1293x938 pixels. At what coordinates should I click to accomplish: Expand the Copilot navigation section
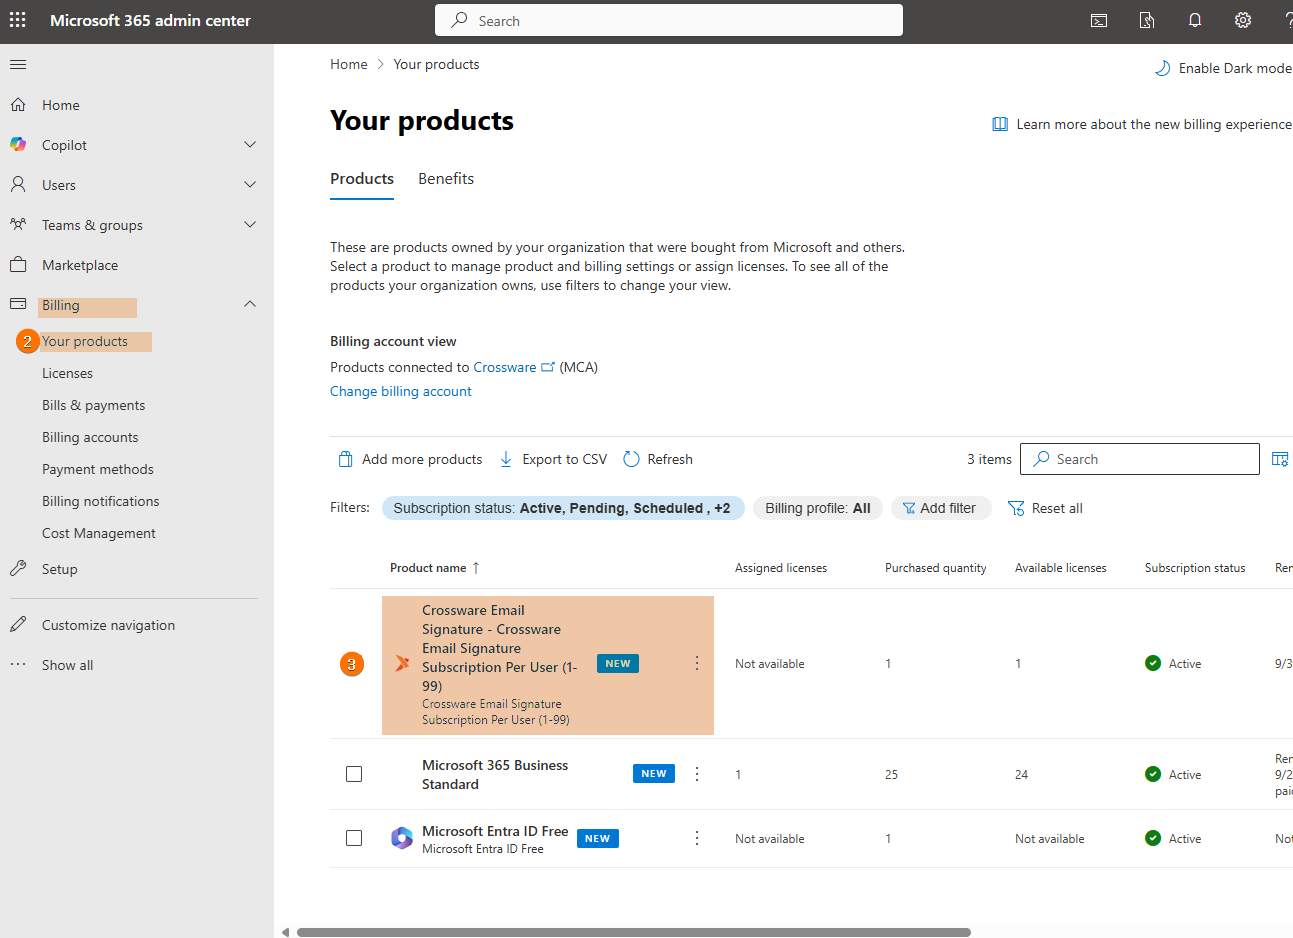tap(250, 145)
